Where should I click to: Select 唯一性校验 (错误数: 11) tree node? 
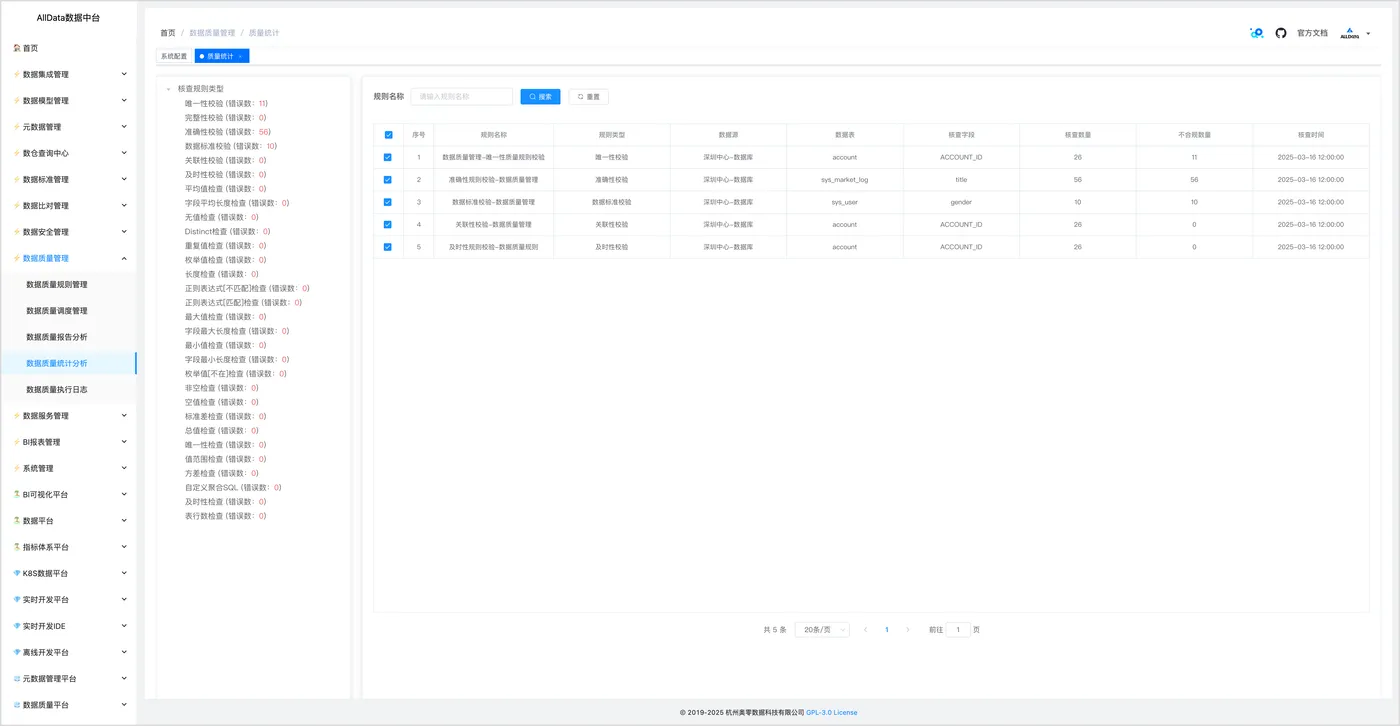226,103
